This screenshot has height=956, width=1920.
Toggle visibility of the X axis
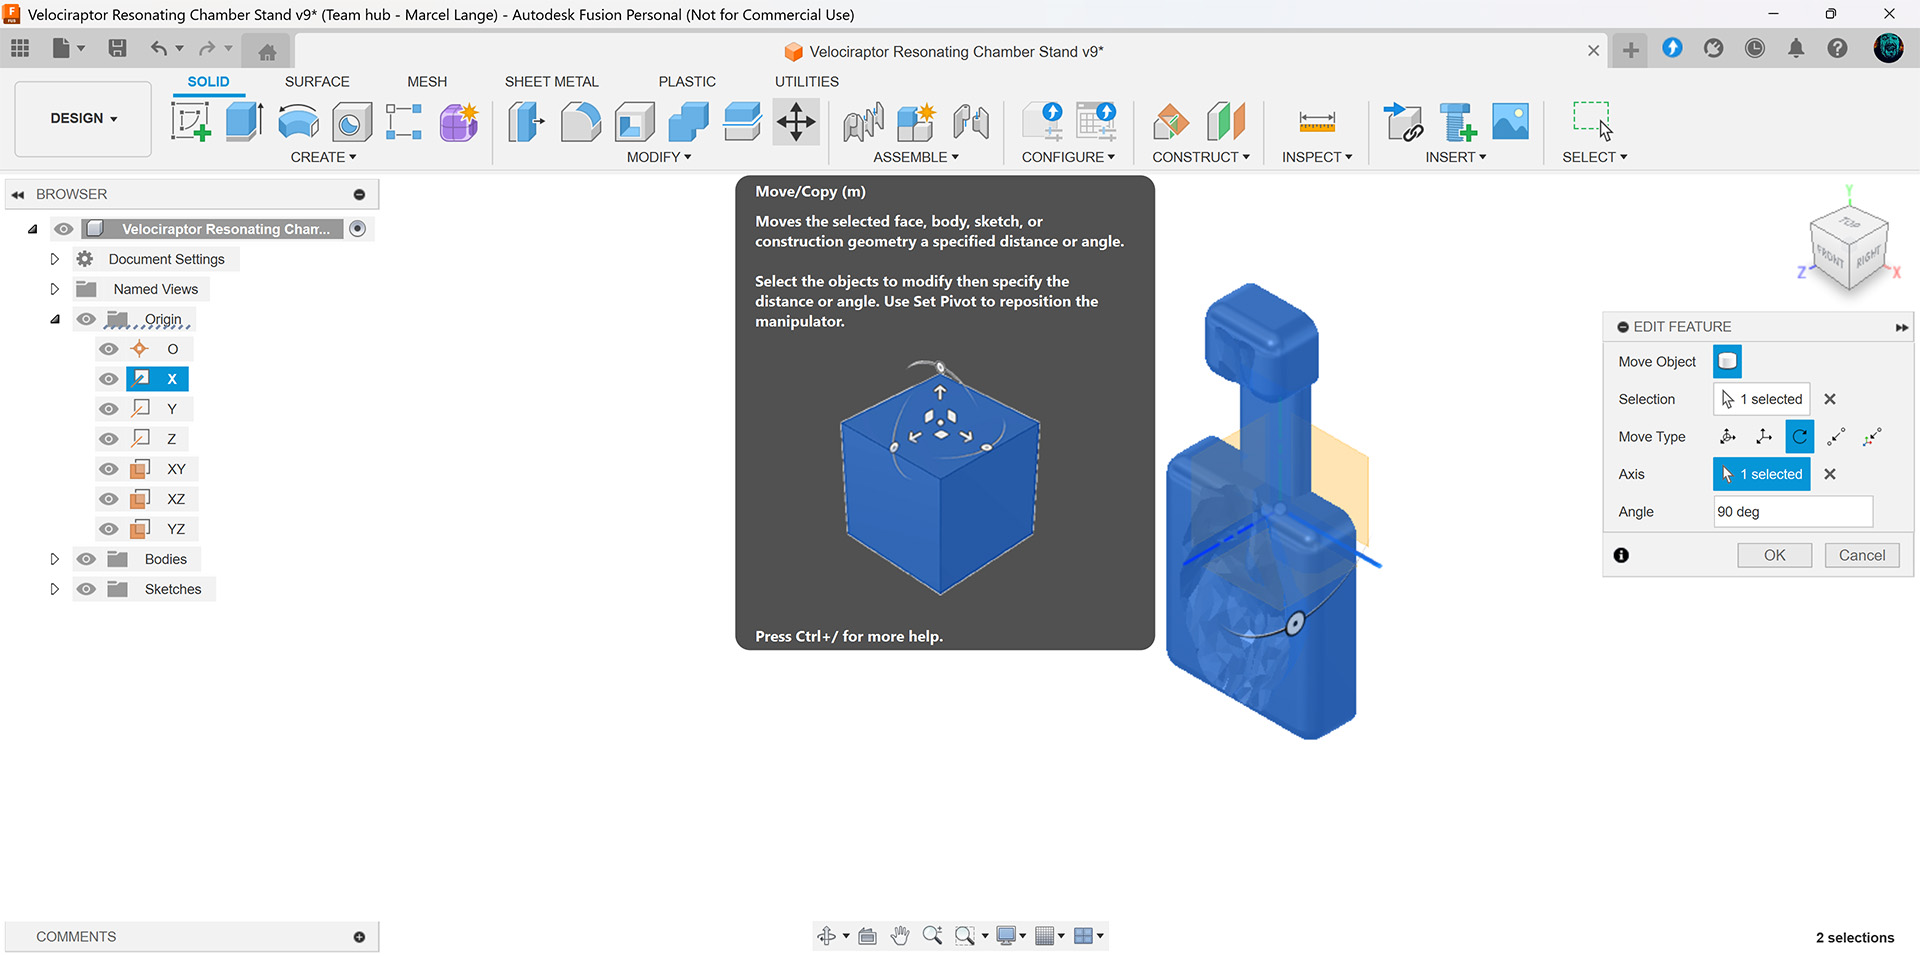pyautogui.click(x=109, y=379)
